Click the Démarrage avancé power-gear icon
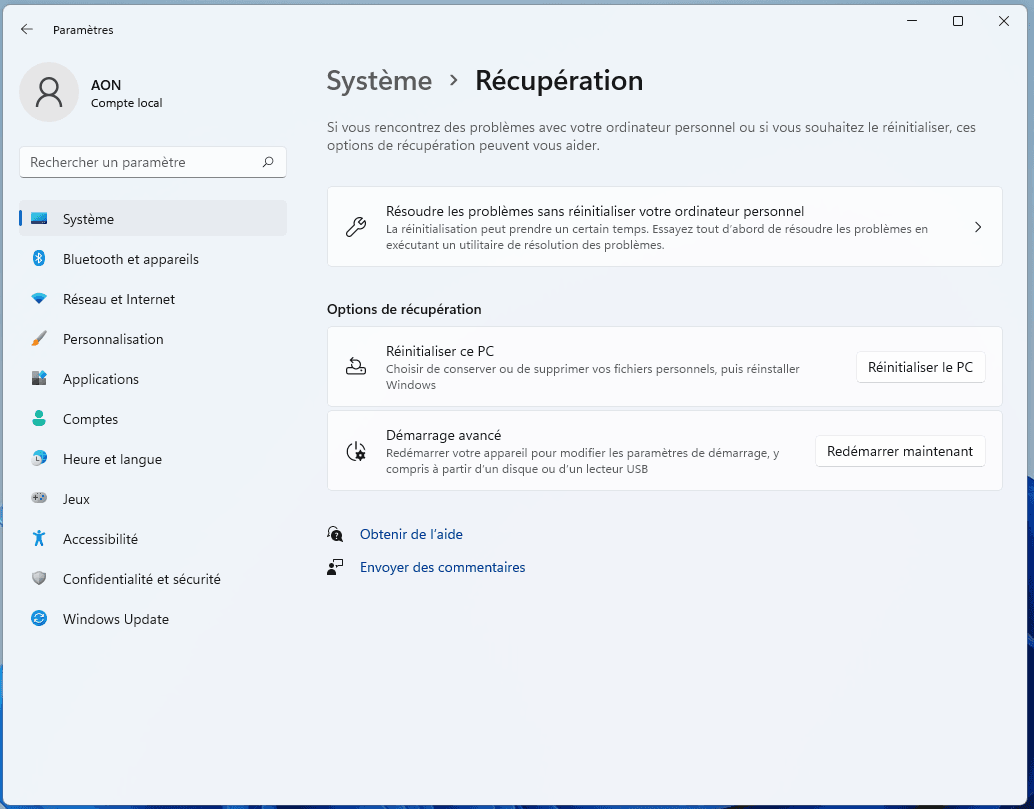1034x809 pixels. click(356, 451)
